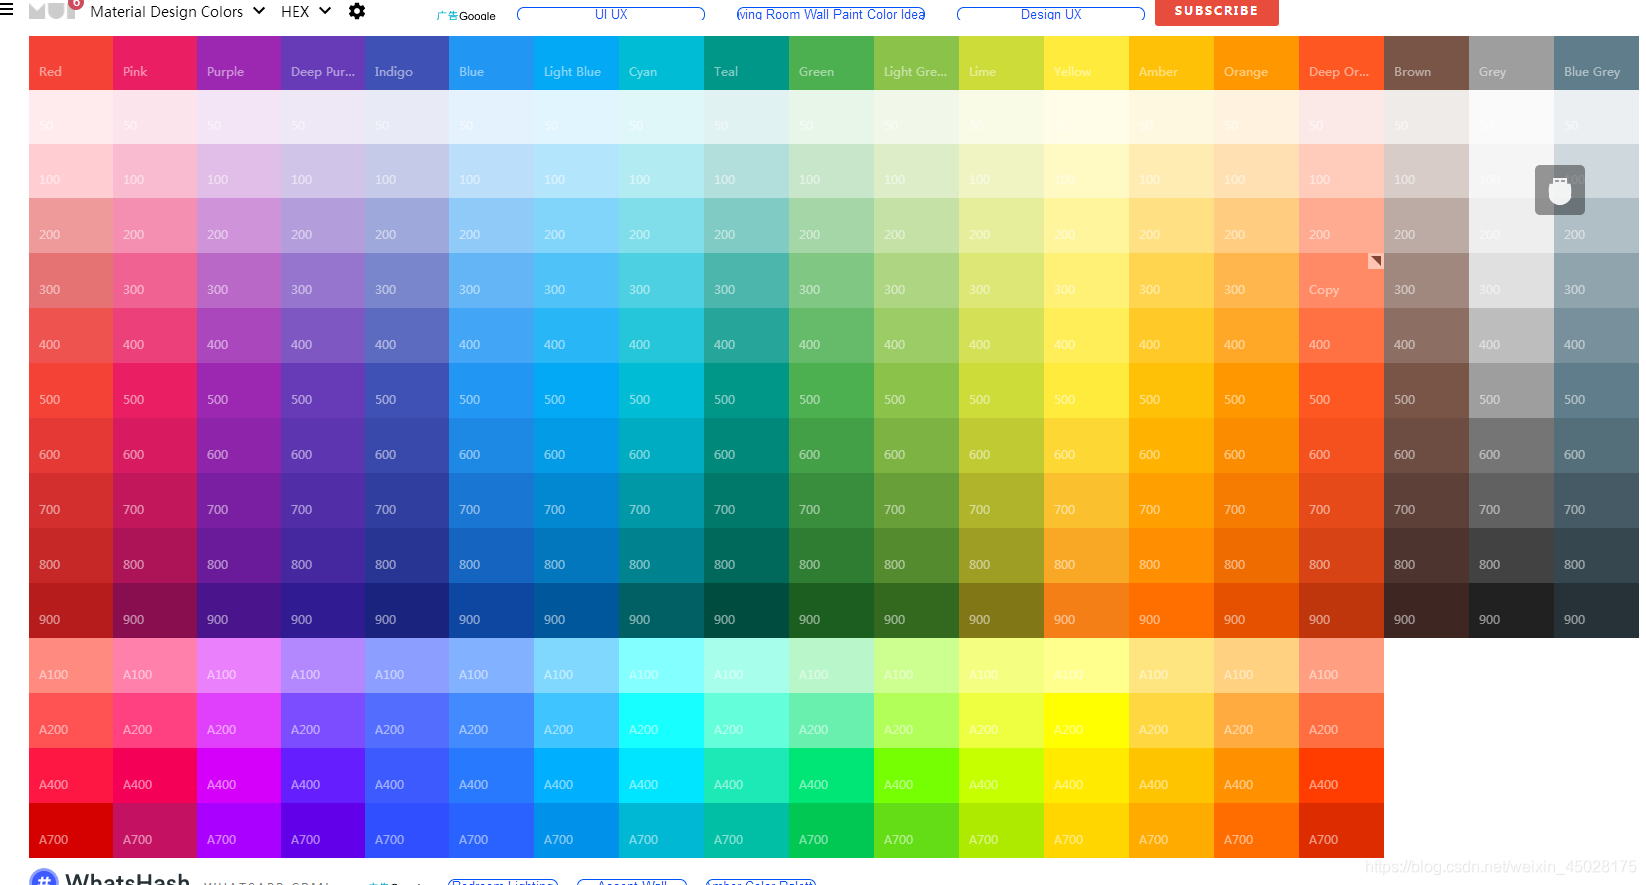1646x885 pixels.
Task: Expand the Material Design Colors dropdown
Action: coord(177,12)
